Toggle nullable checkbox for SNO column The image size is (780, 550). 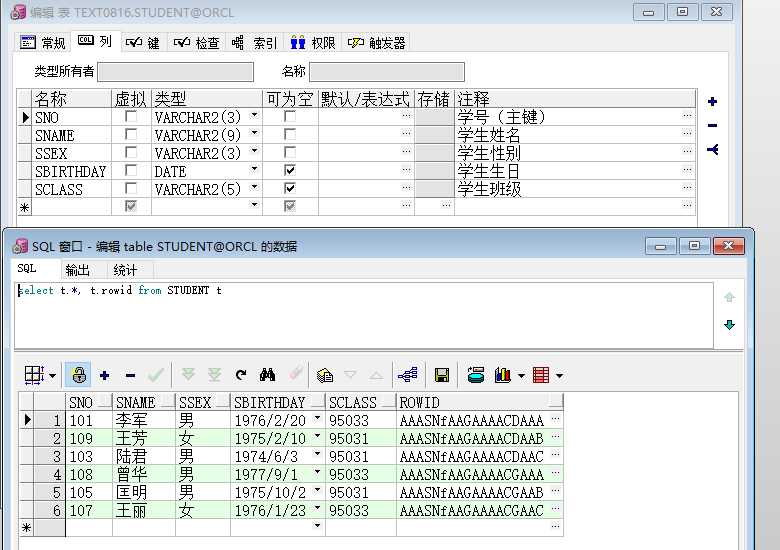pyautogui.click(x=290, y=116)
